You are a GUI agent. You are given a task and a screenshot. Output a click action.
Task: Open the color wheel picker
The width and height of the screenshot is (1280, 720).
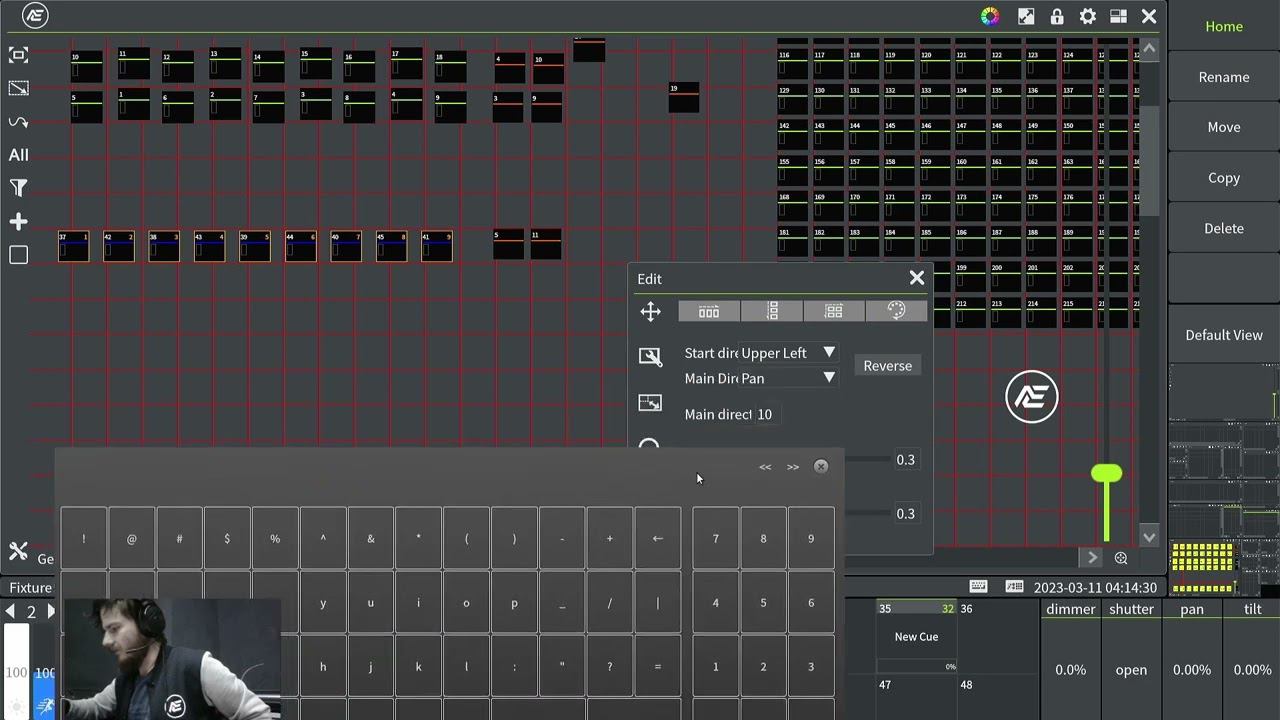click(989, 16)
